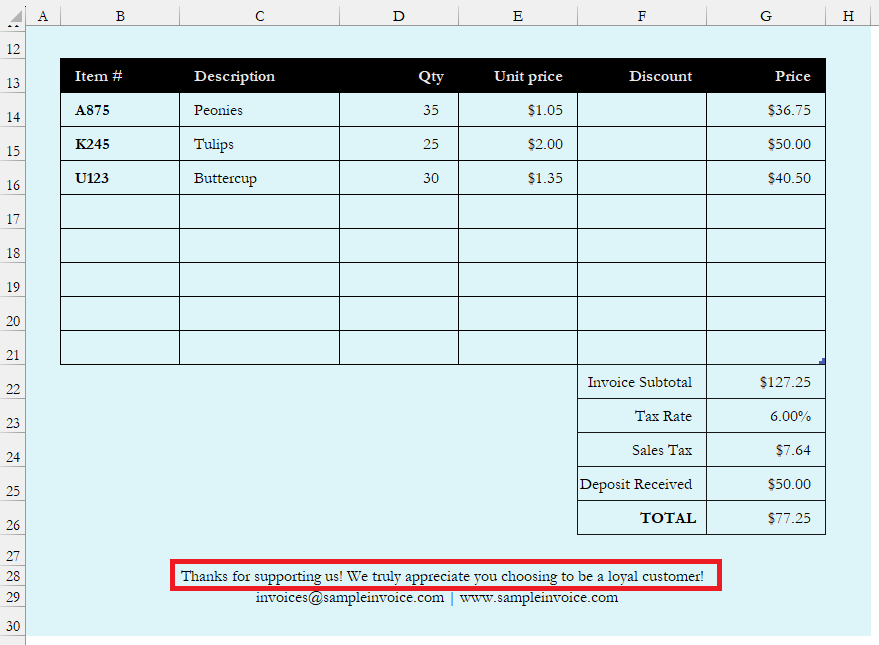
Task: Select the Peonies description cell
Action: [x=260, y=110]
